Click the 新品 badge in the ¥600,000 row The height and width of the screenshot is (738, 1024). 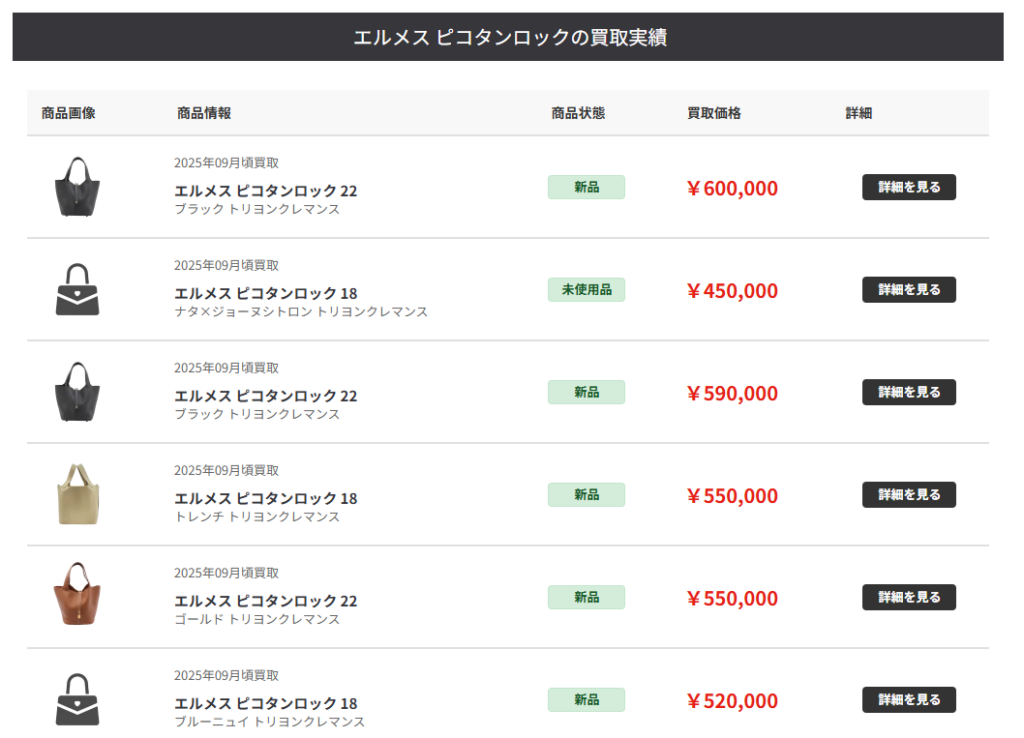[586, 187]
